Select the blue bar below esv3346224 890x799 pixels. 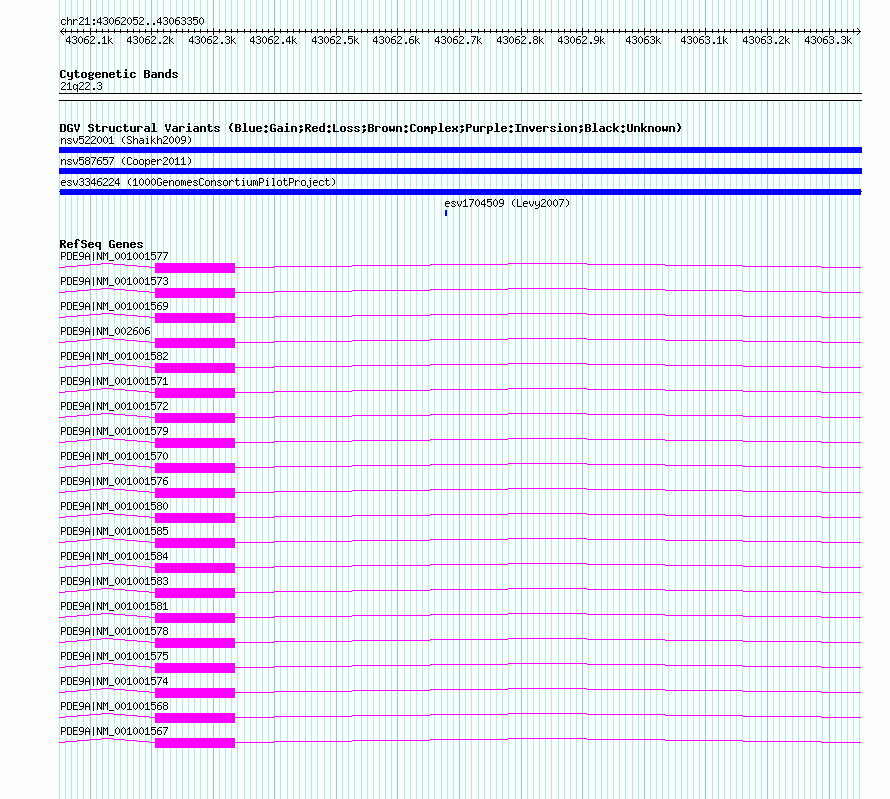point(460,192)
